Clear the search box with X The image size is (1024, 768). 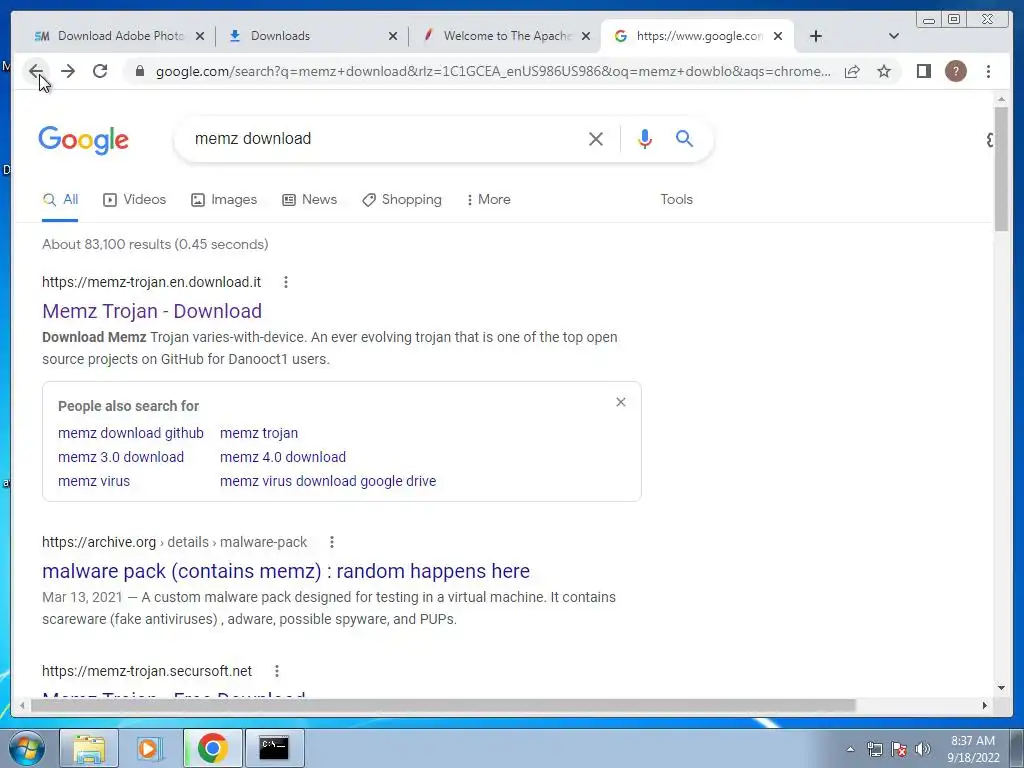[596, 138]
